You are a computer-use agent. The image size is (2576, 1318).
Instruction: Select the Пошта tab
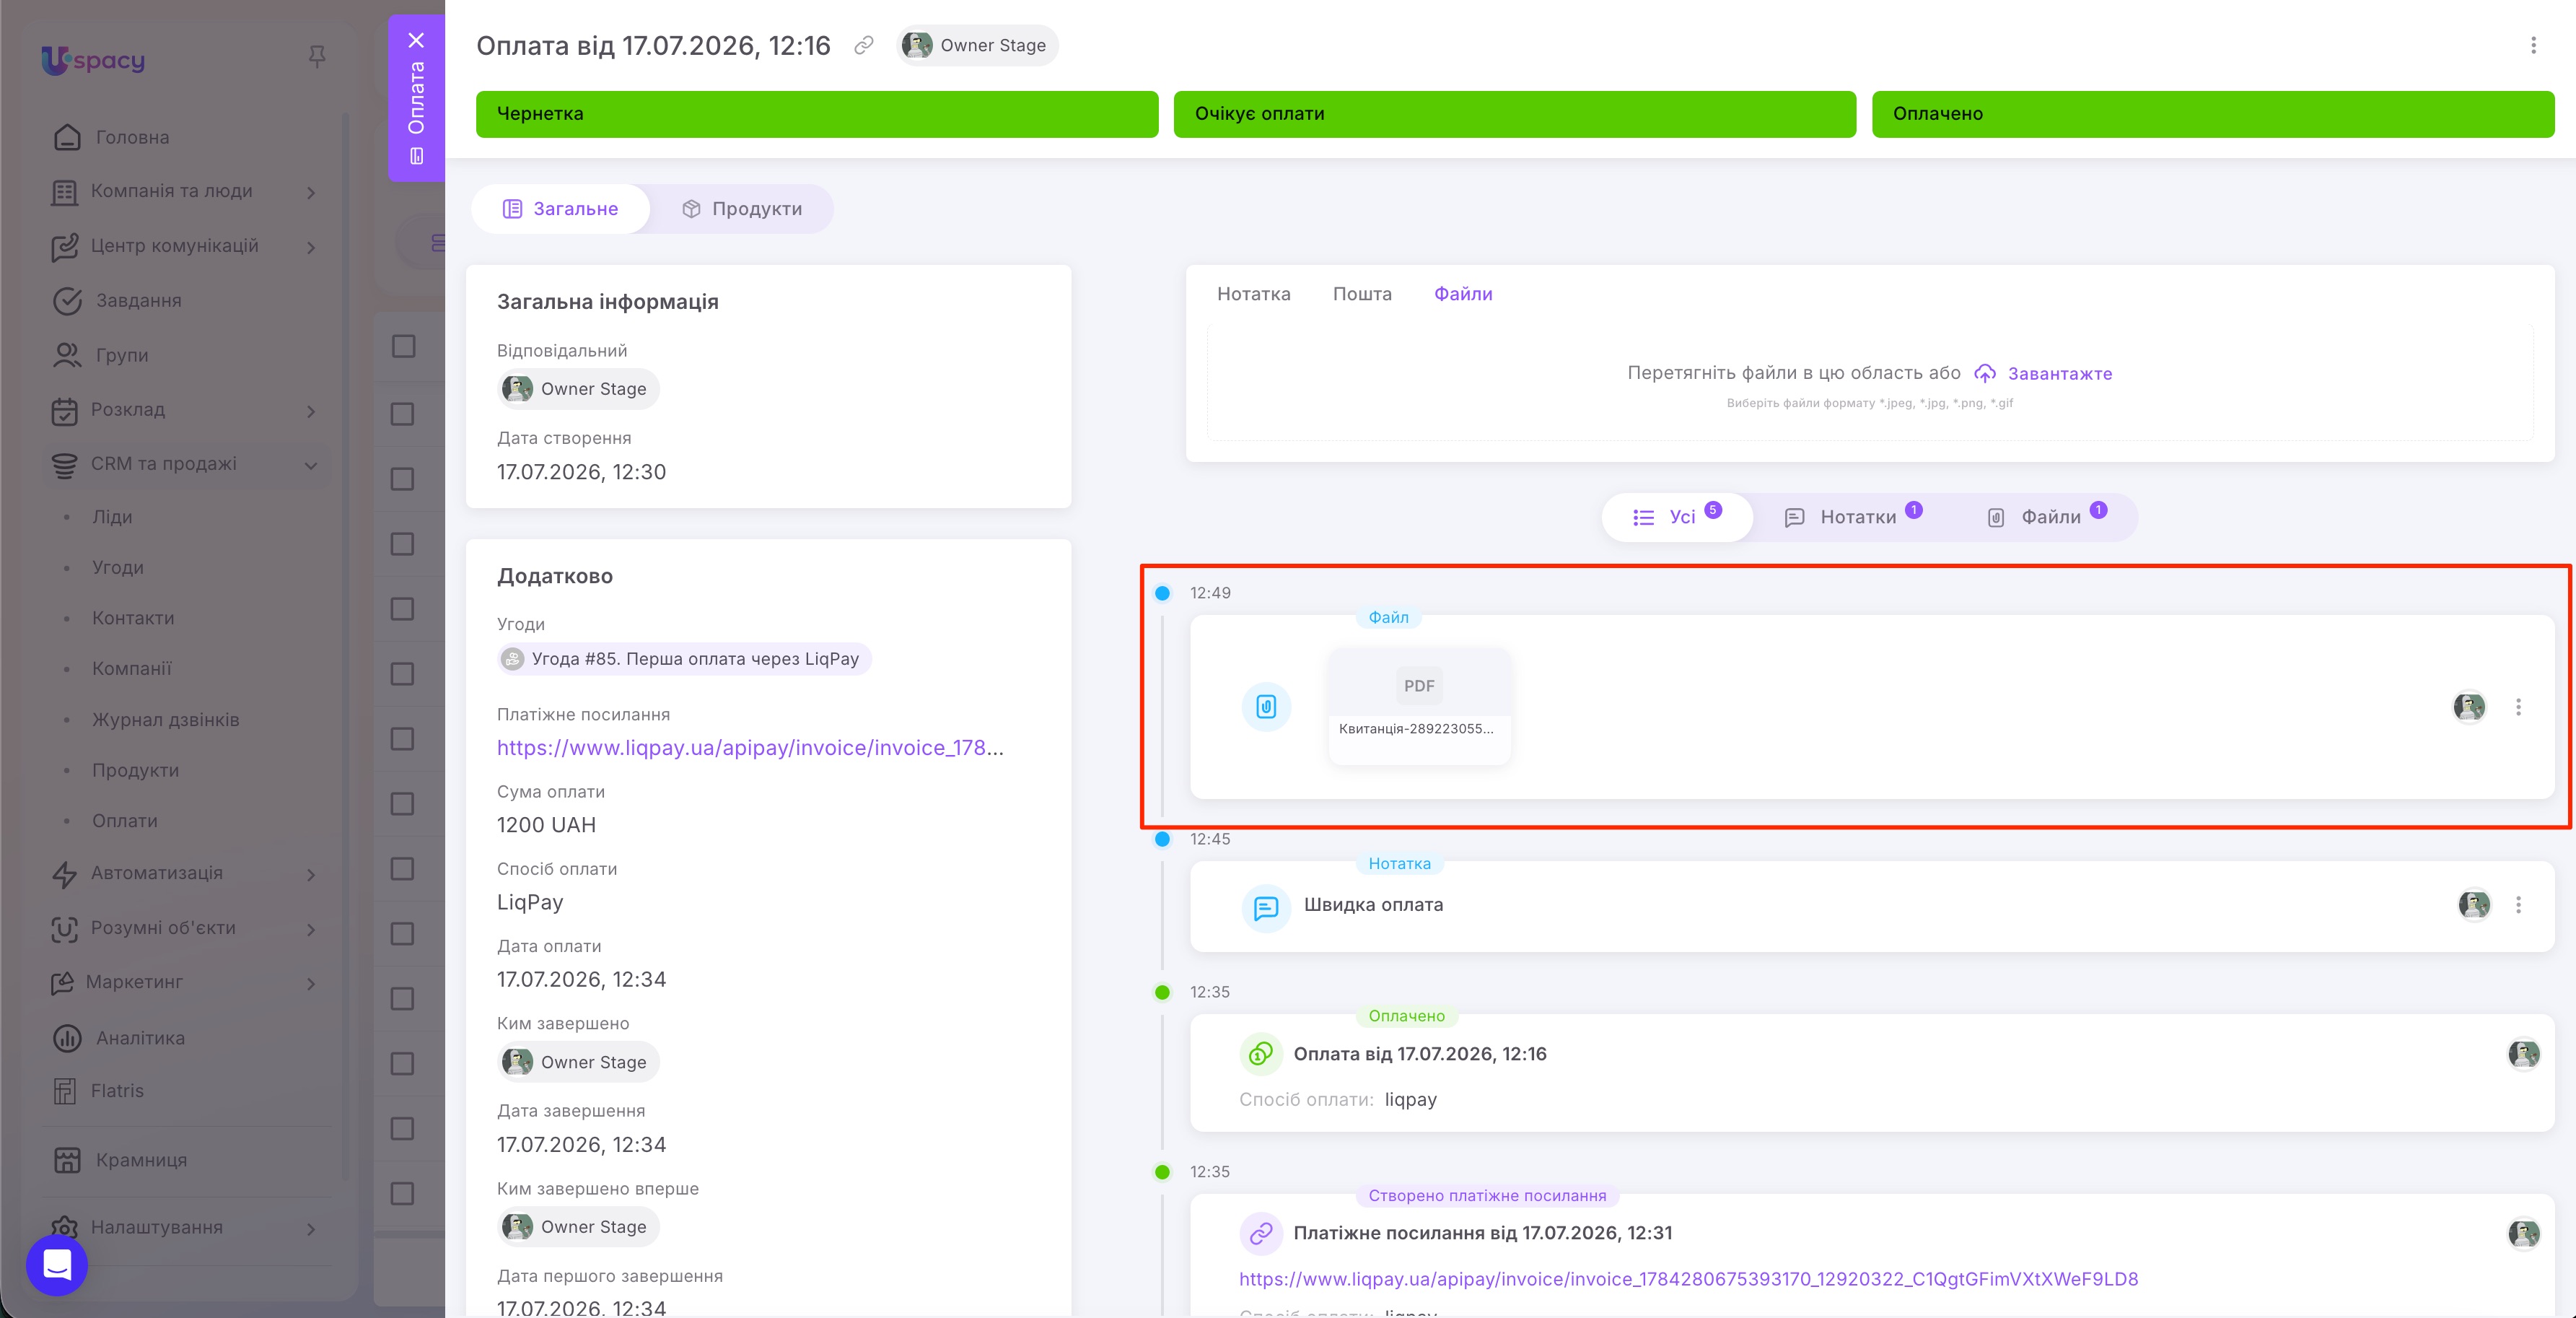pos(1362,294)
